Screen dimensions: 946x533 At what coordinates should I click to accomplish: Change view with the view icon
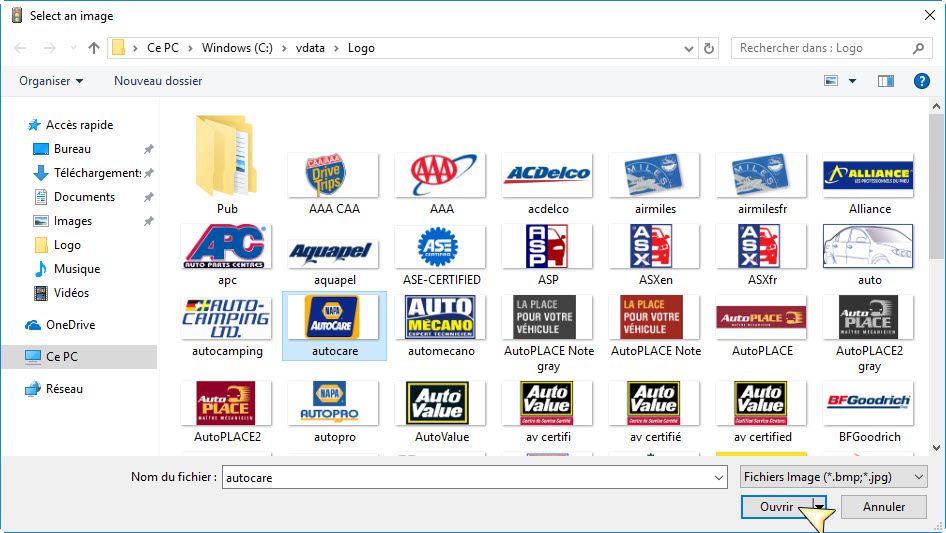click(x=831, y=81)
